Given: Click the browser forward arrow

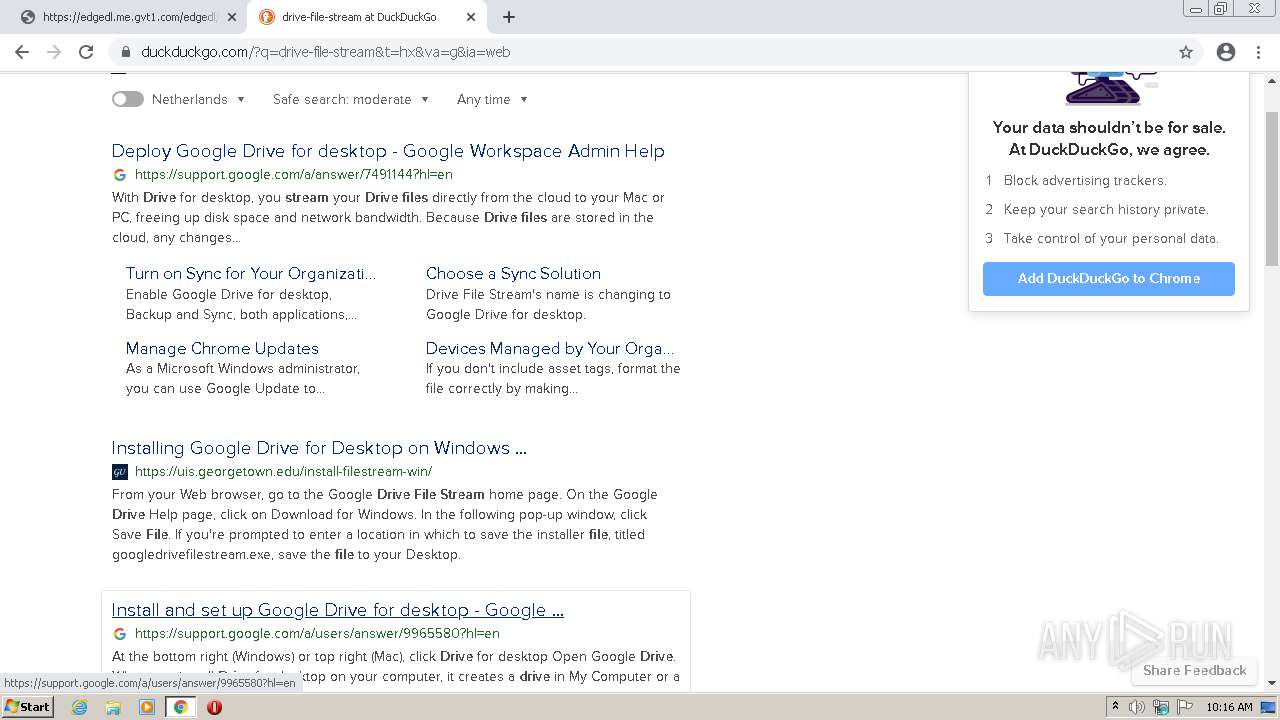Looking at the screenshot, I should (x=54, y=52).
